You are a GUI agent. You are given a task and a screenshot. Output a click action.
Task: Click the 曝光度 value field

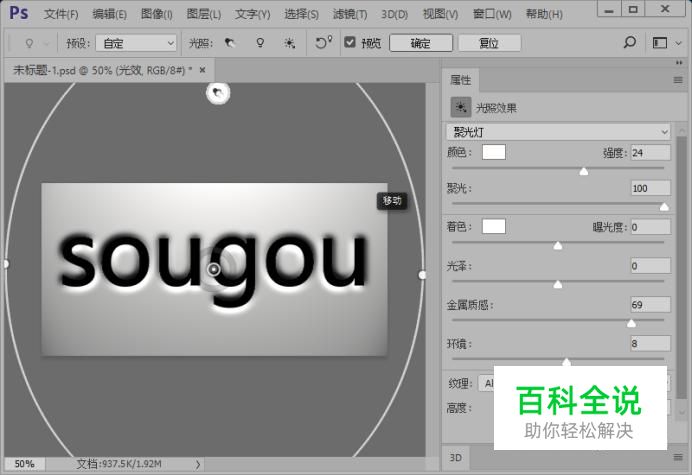pyautogui.click(x=651, y=227)
